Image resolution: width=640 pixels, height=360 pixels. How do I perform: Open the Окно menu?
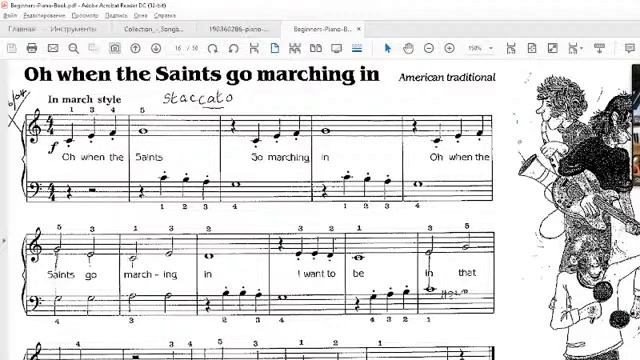(140, 16)
